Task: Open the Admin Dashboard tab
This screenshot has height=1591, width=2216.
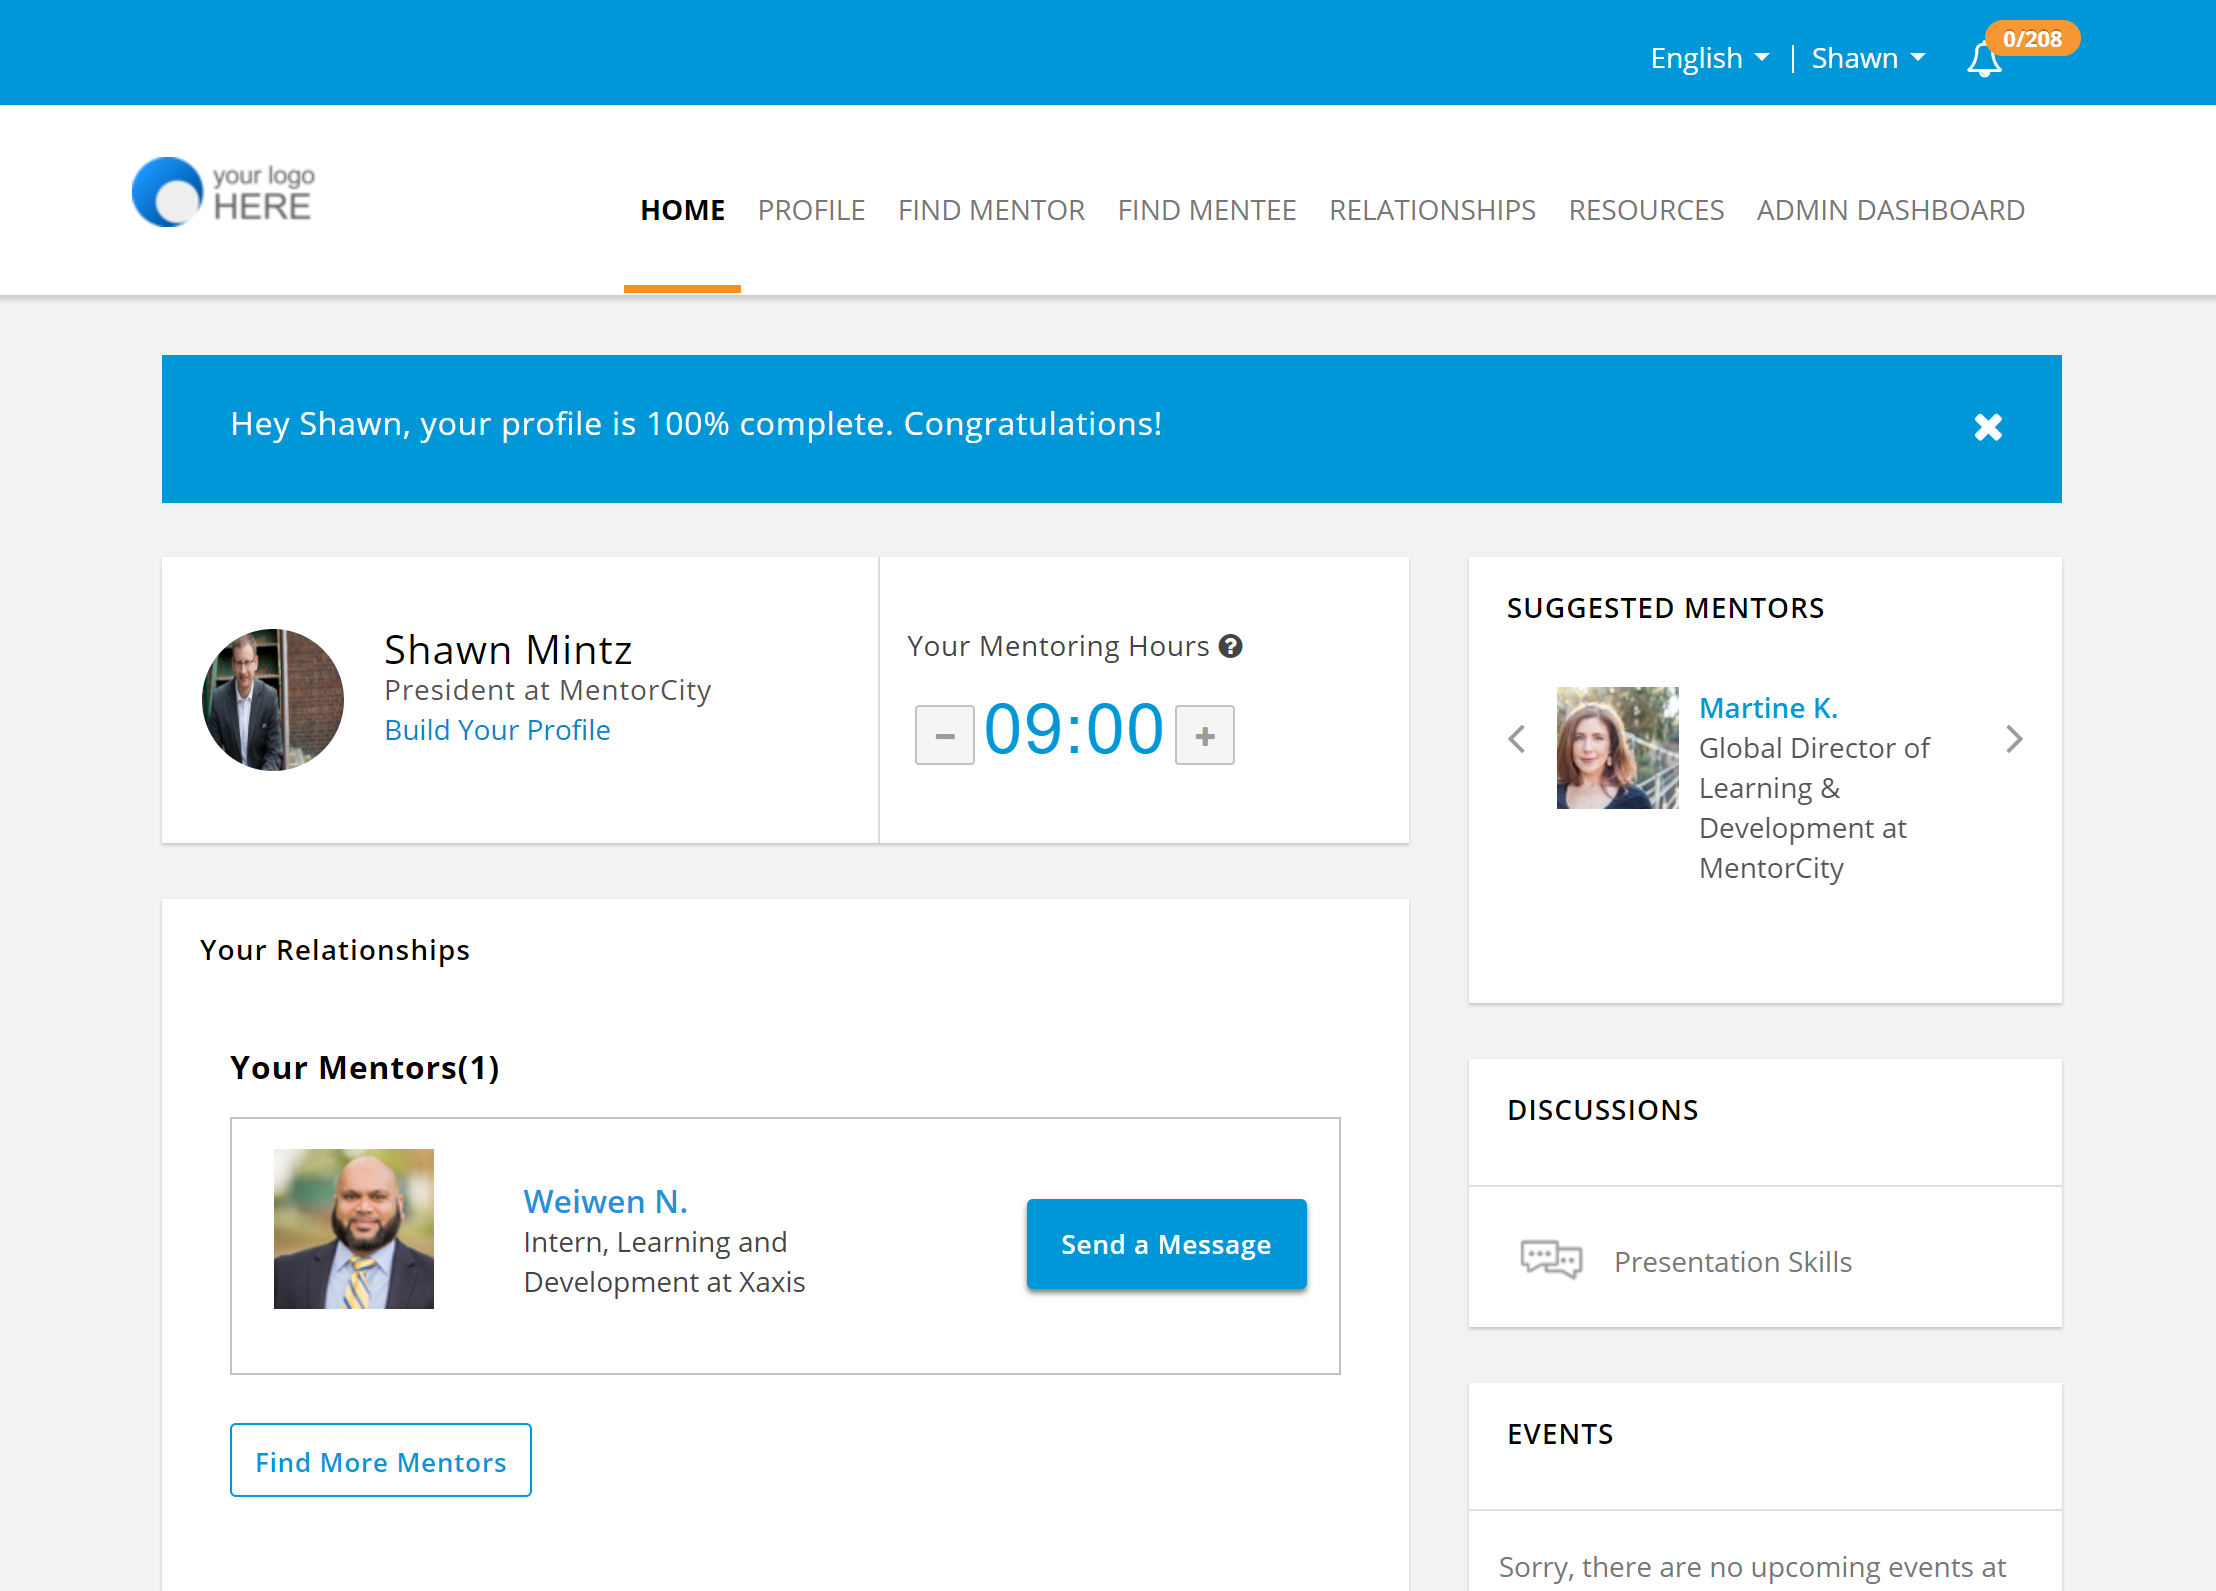Action: click(x=1890, y=210)
